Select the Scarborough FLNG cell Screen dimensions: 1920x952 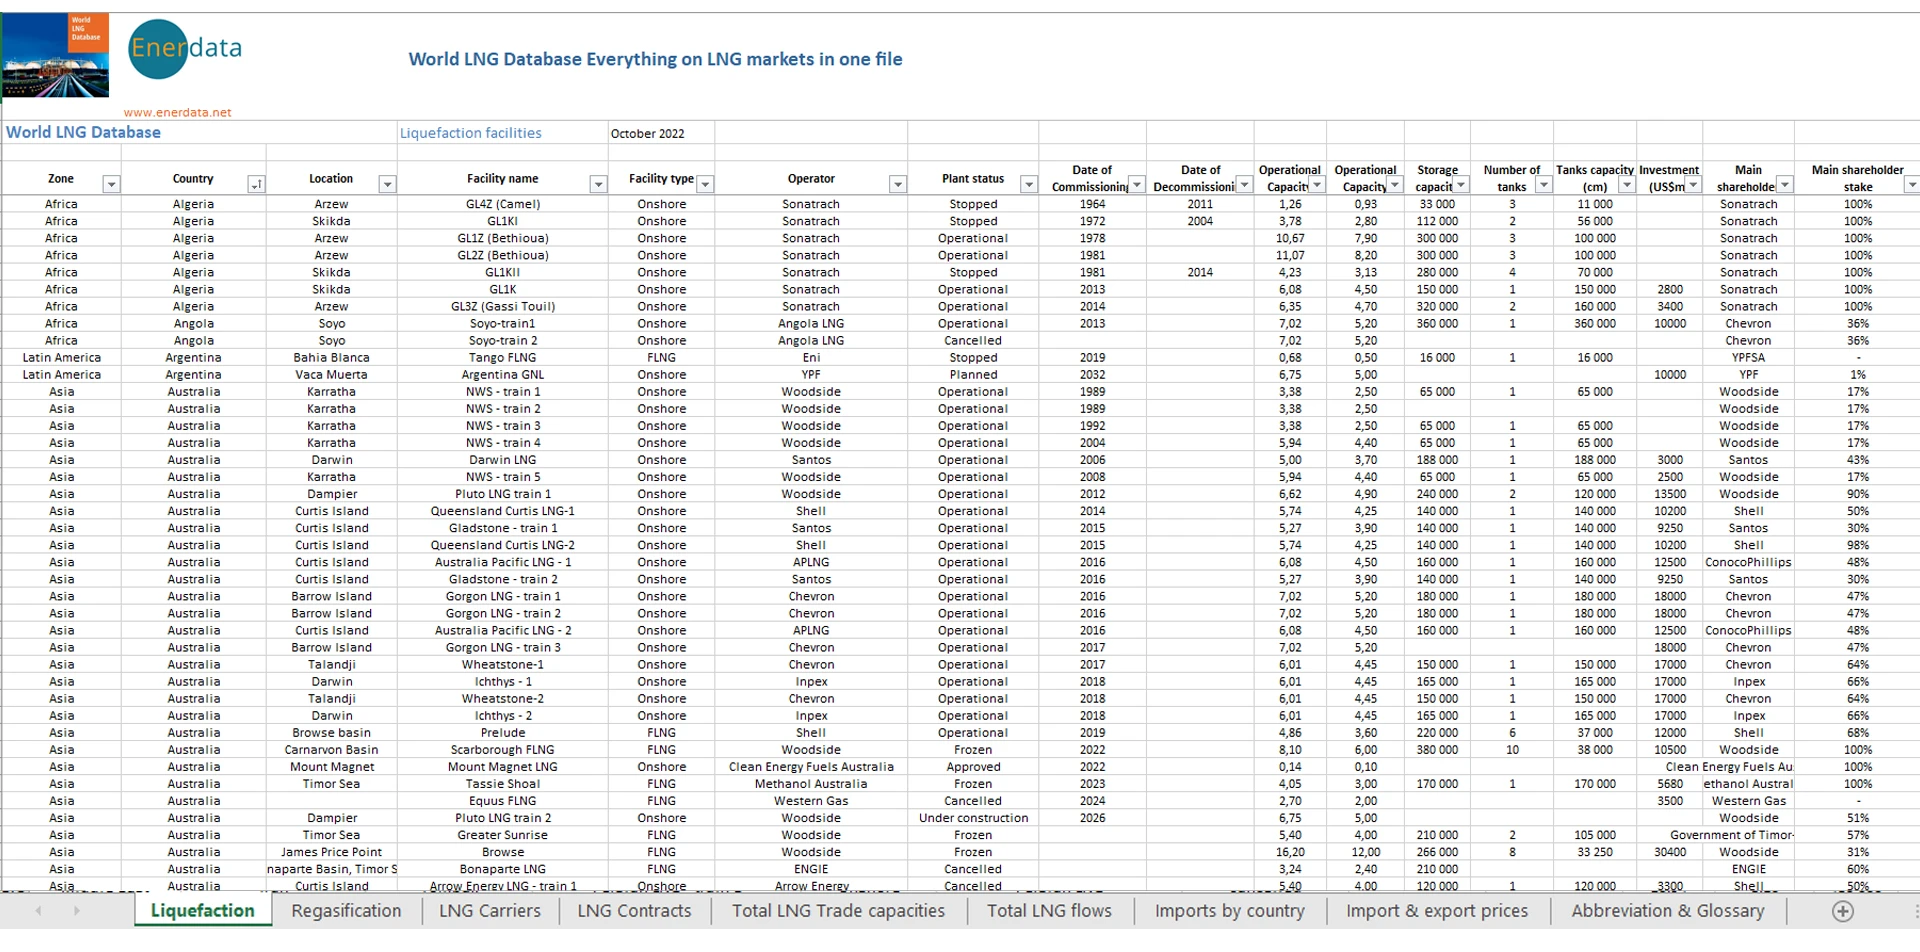502,750
